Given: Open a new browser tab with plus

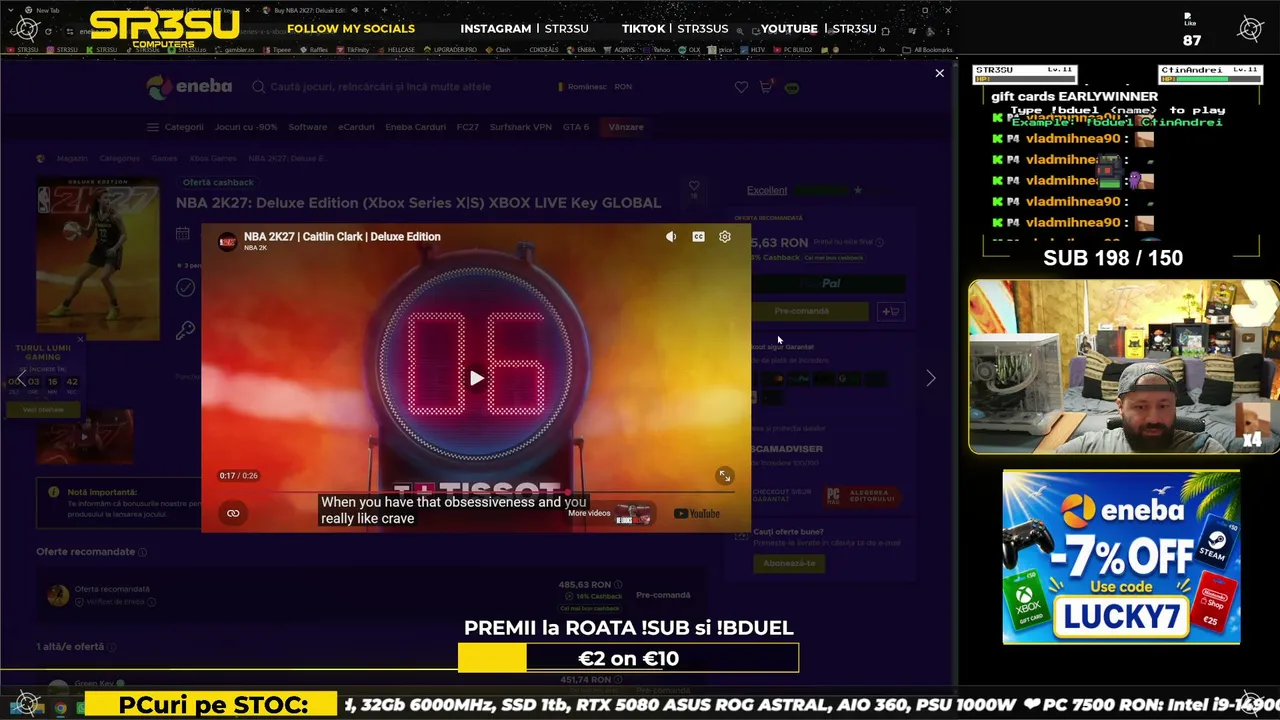Looking at the screenshot, I should (x=384, y=10).
